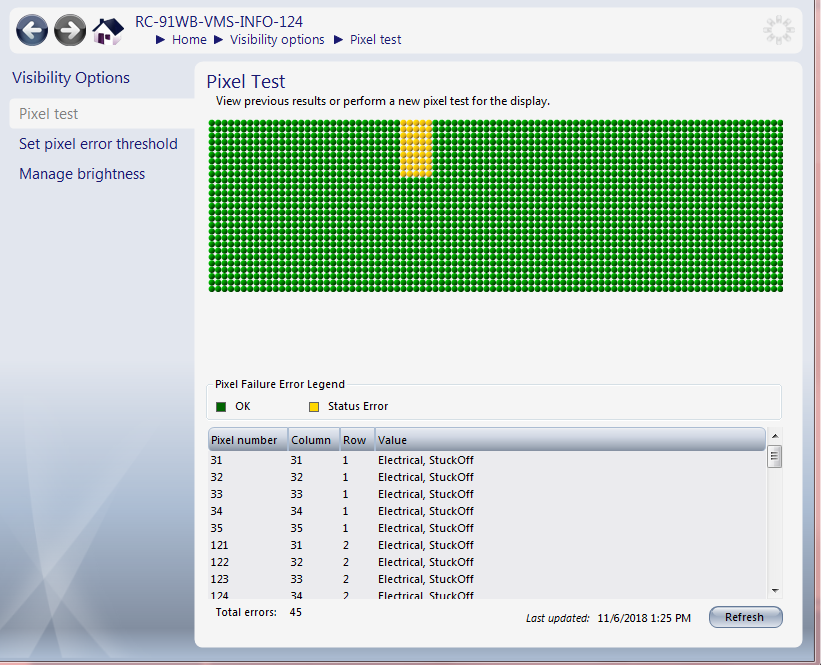Screen dimensions: 822x669
Task: Click Pixel test in the breadcrumb
Action: point(375,40)
